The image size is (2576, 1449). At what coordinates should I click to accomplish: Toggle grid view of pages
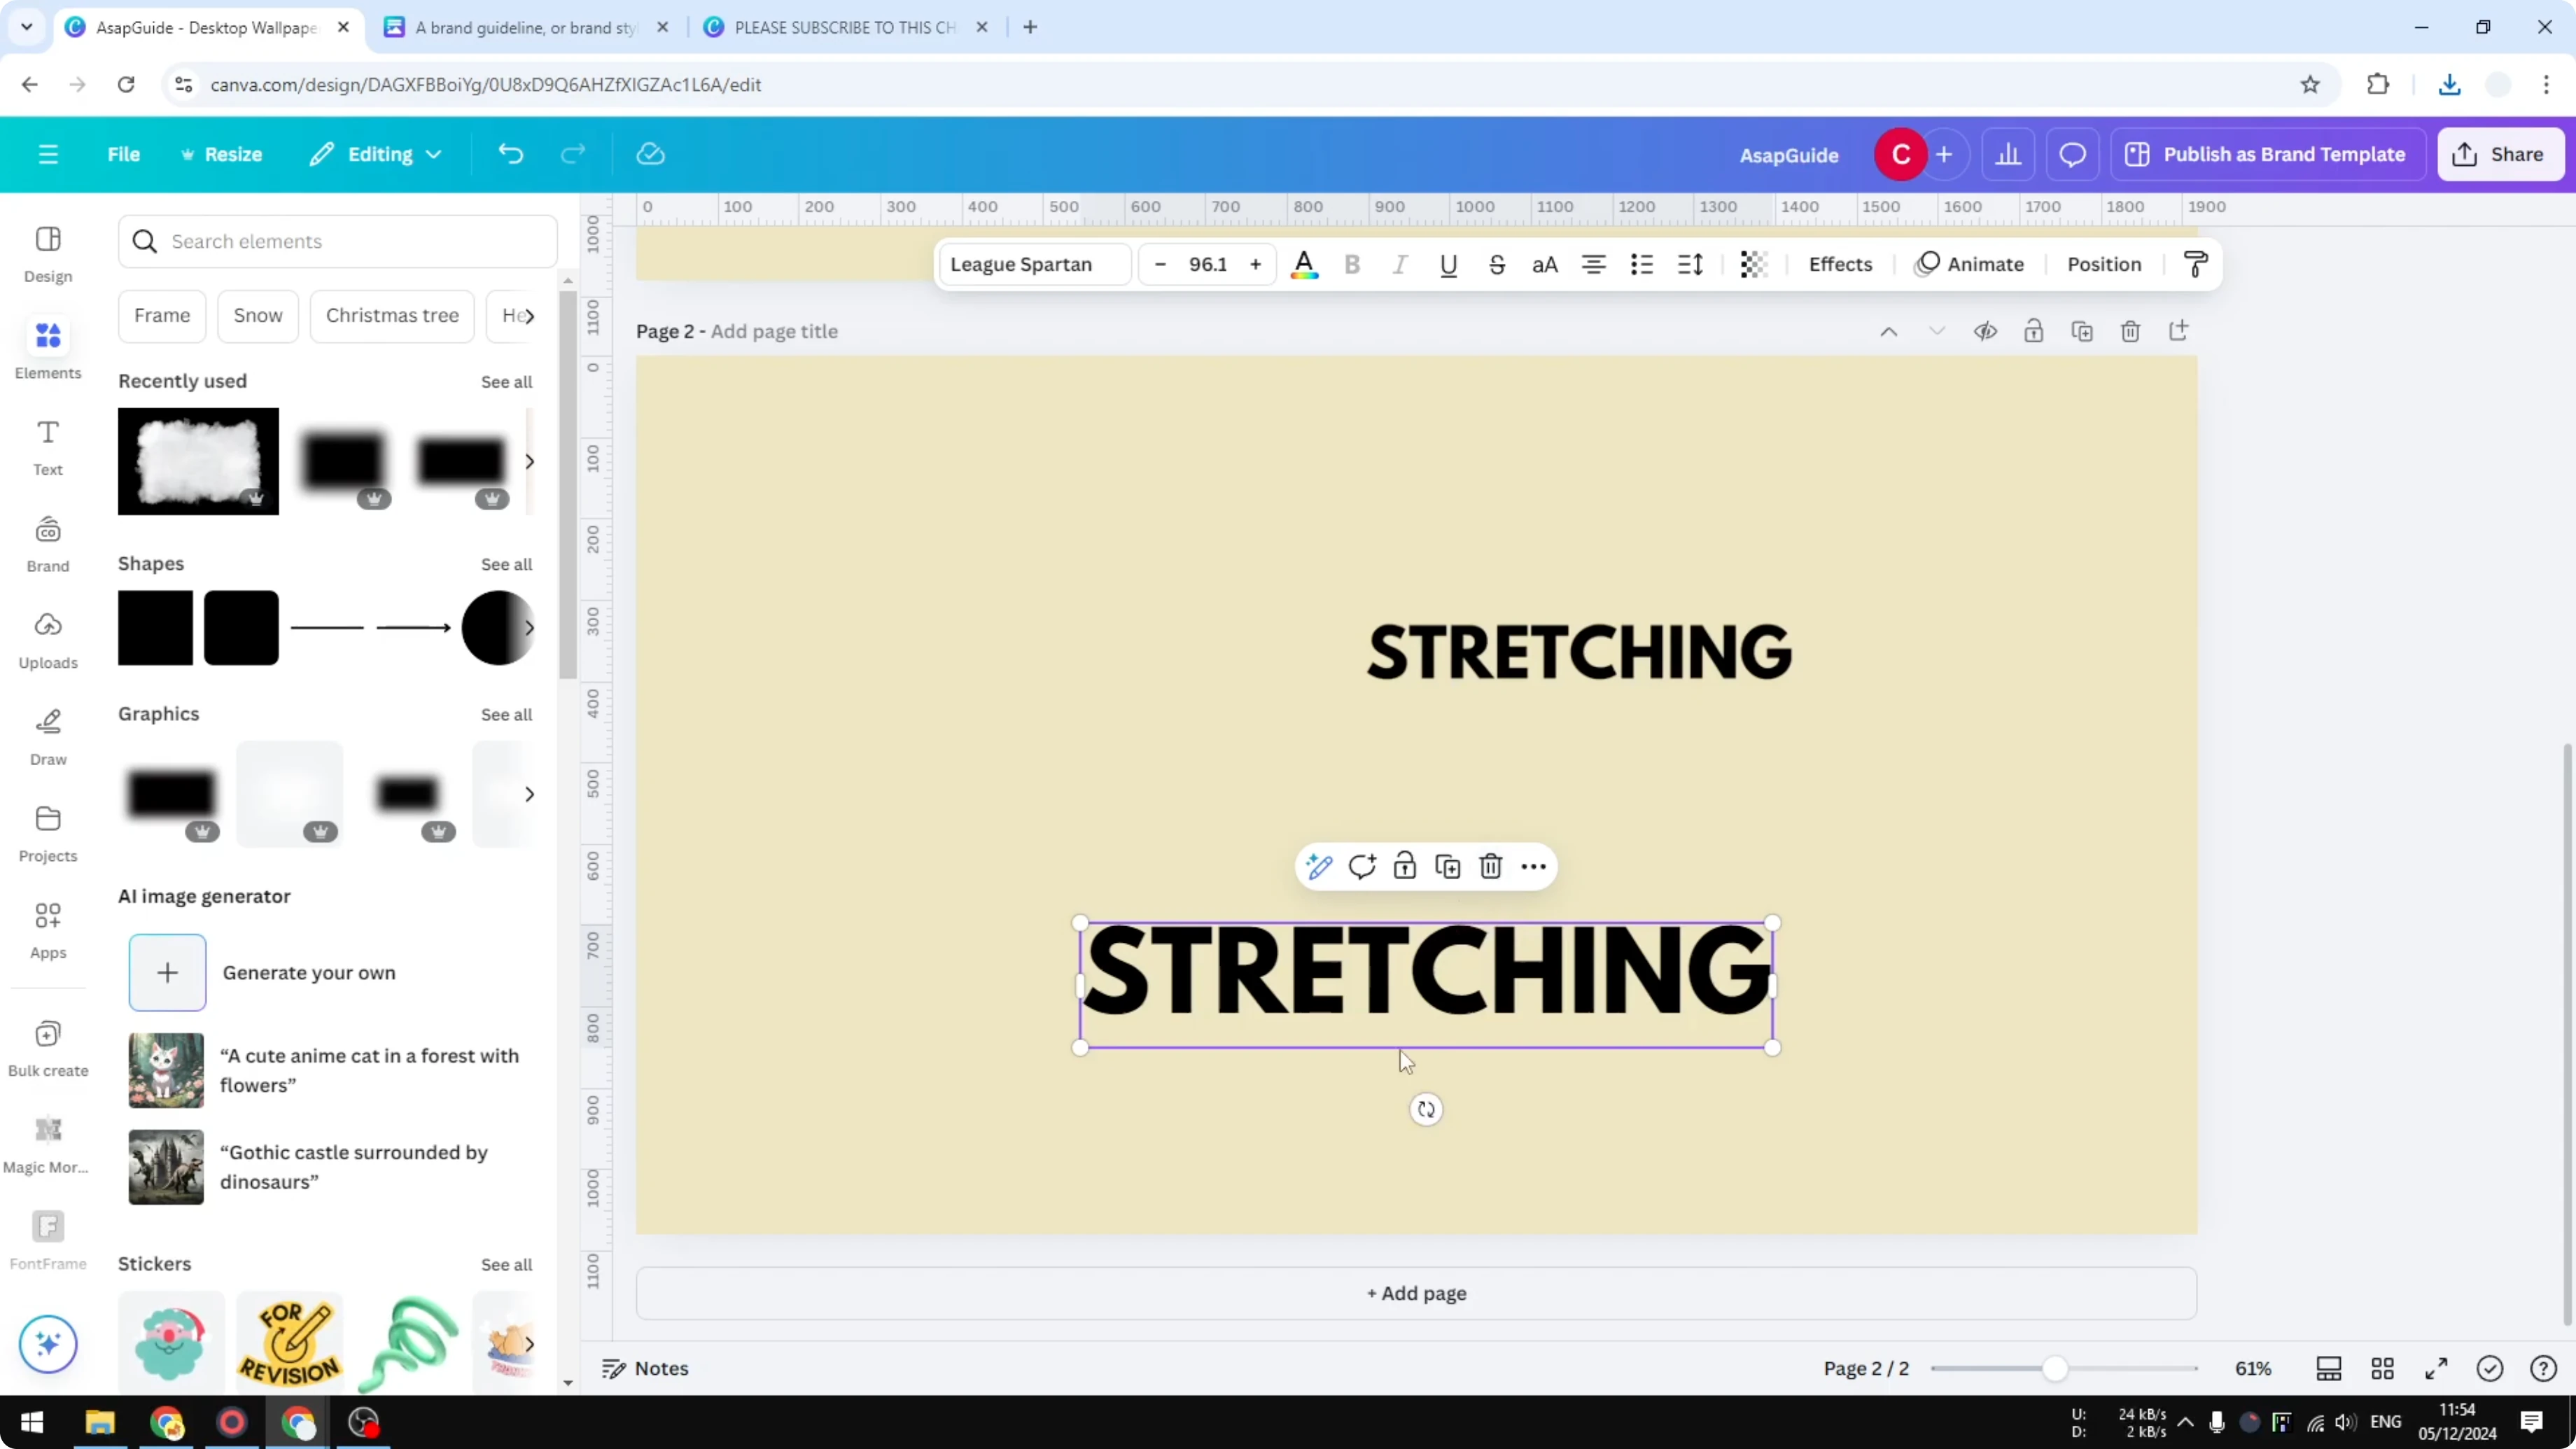click(x=2383, y=1368)
